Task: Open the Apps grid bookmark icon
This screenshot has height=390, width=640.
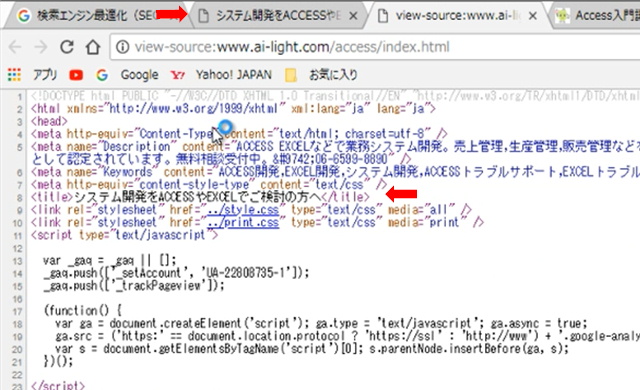Action: click(14, 75)
